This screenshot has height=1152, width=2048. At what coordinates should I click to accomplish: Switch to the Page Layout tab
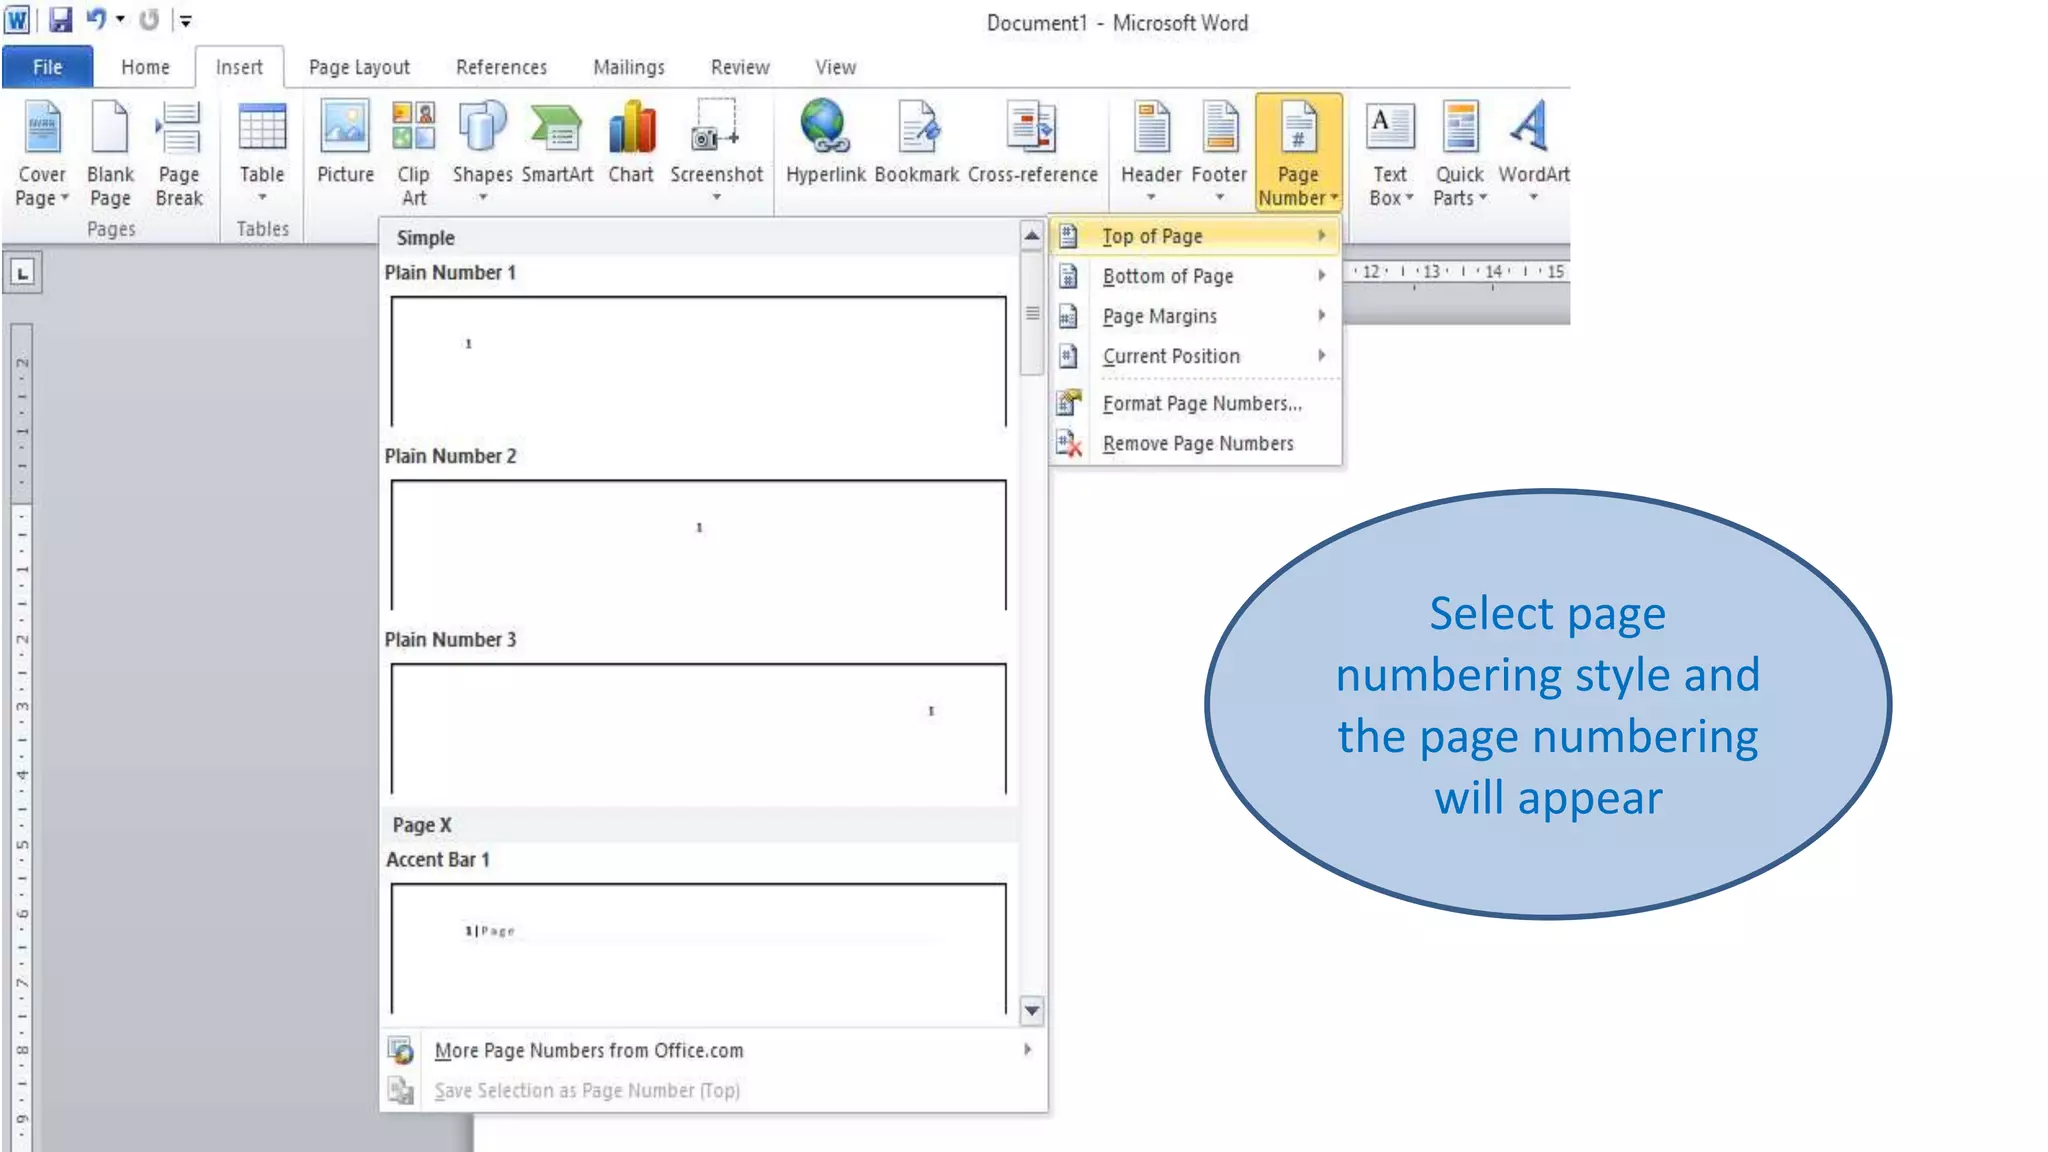point(359,67)
